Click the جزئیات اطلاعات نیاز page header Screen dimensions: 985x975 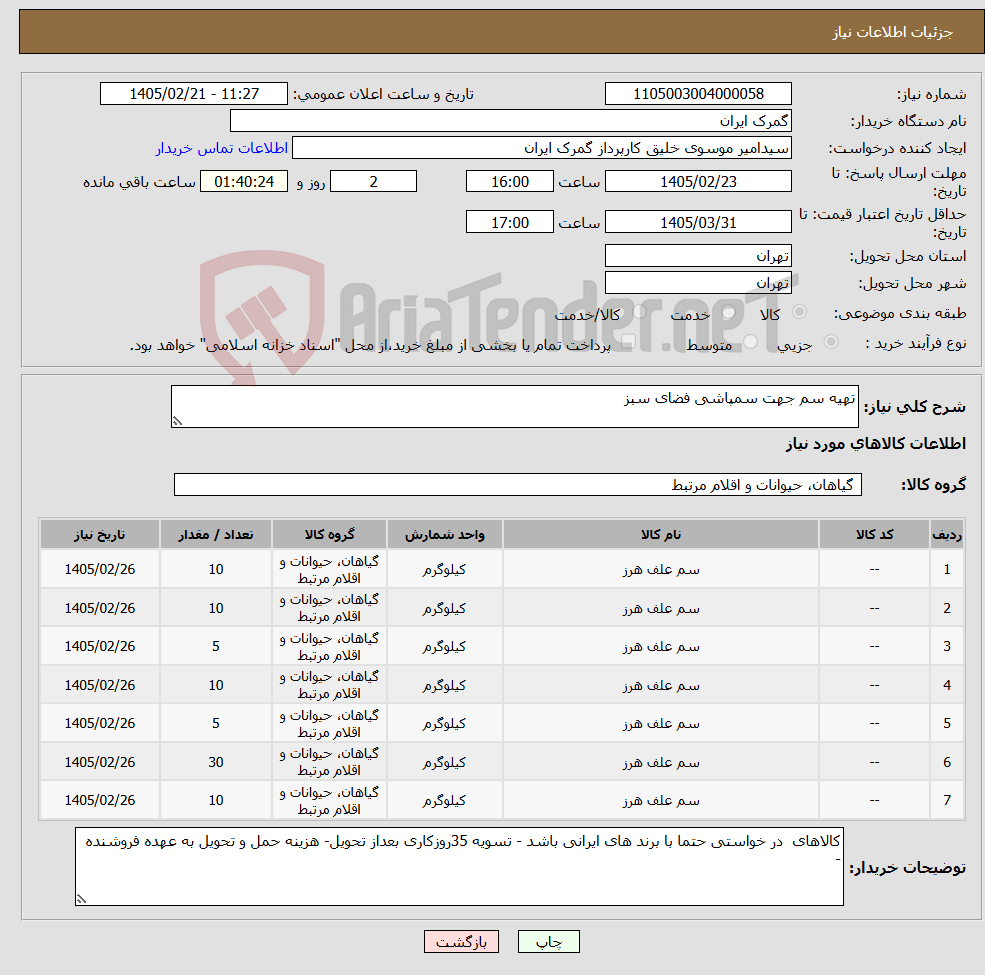893,32
